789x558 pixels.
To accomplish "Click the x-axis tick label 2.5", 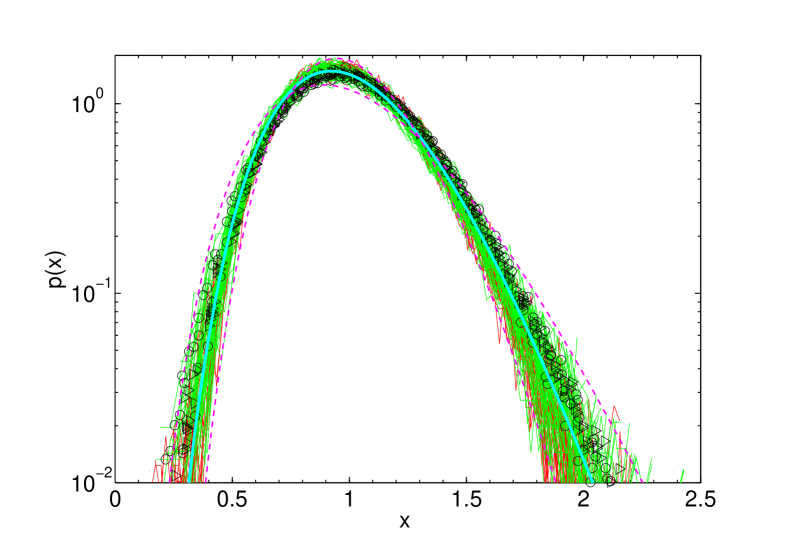I will [x=700, y=500].
